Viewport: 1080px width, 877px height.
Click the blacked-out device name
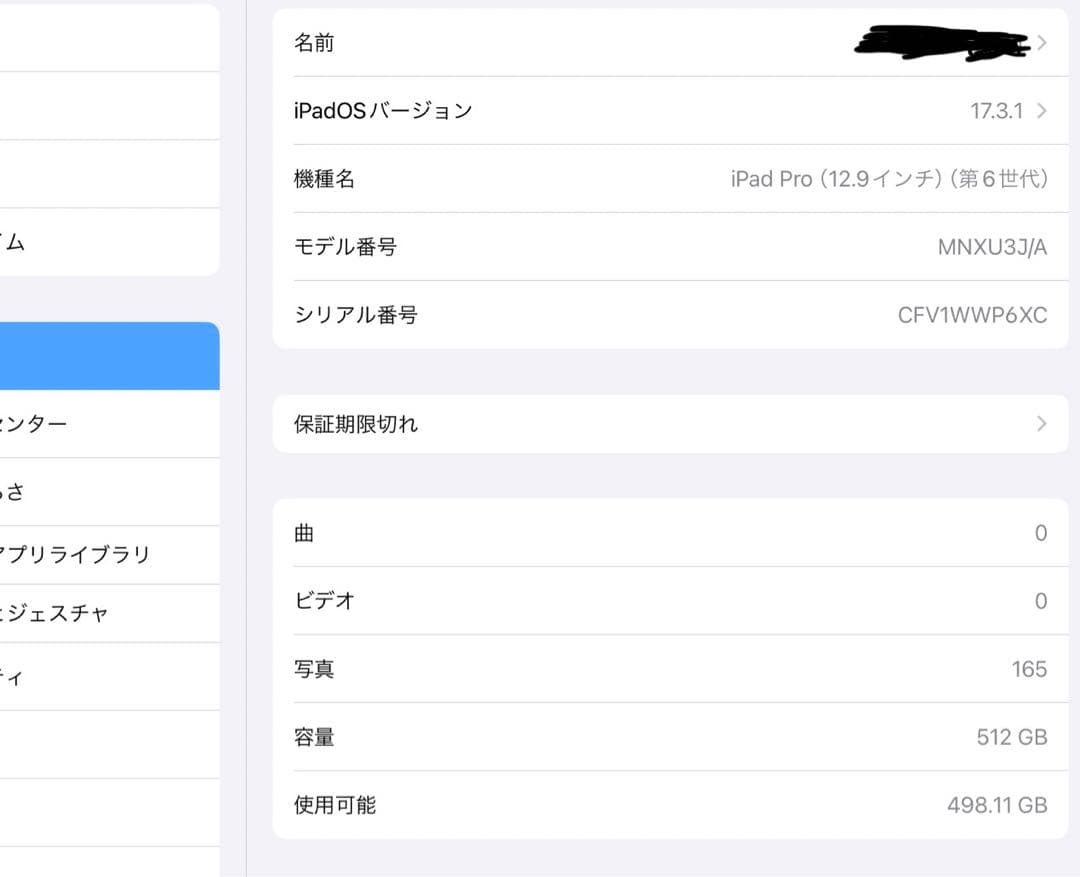[940, 42]
